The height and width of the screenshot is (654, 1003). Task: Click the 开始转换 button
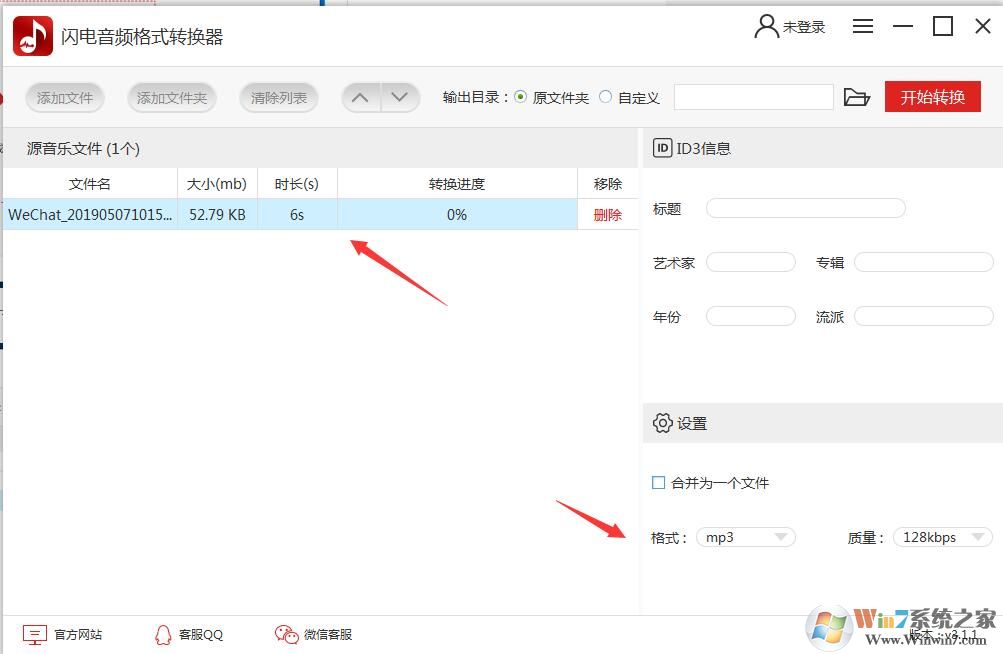point(932,96)
